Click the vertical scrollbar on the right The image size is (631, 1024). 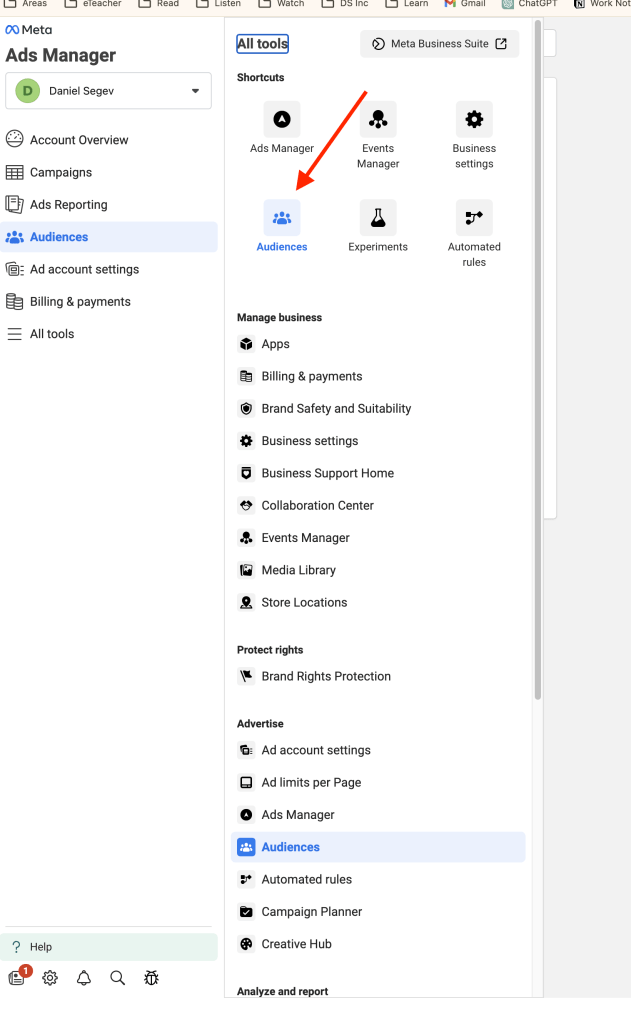pyautogui.click(x=538, y=400)
